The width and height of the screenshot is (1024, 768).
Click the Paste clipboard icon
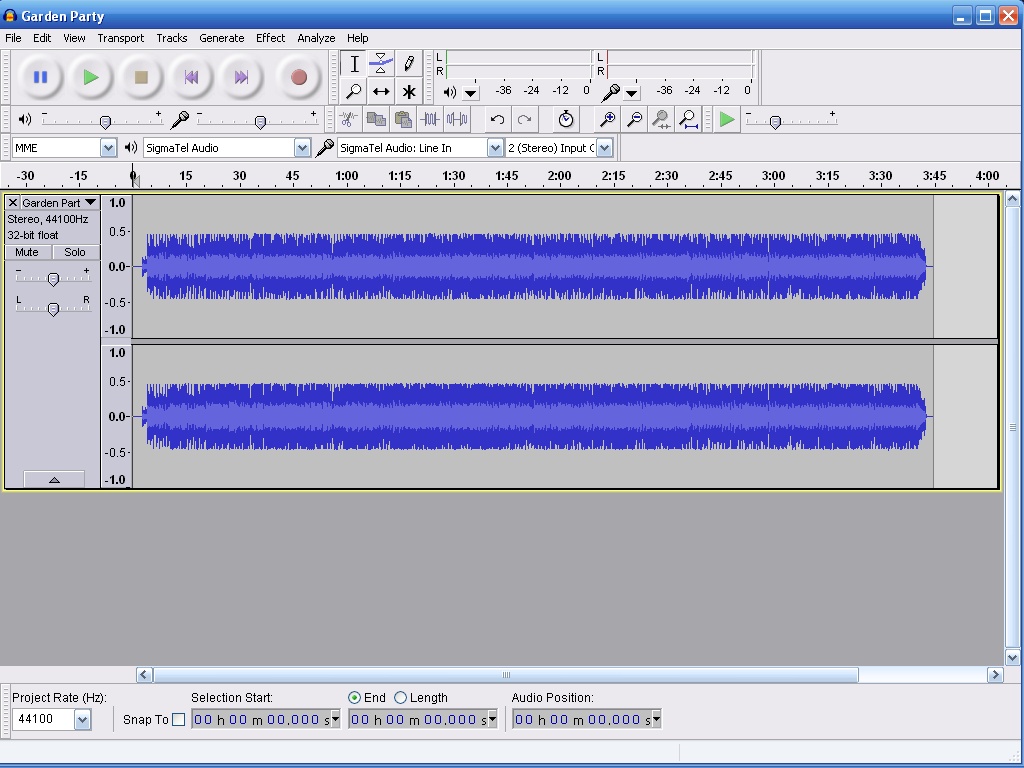click(403, 119)
